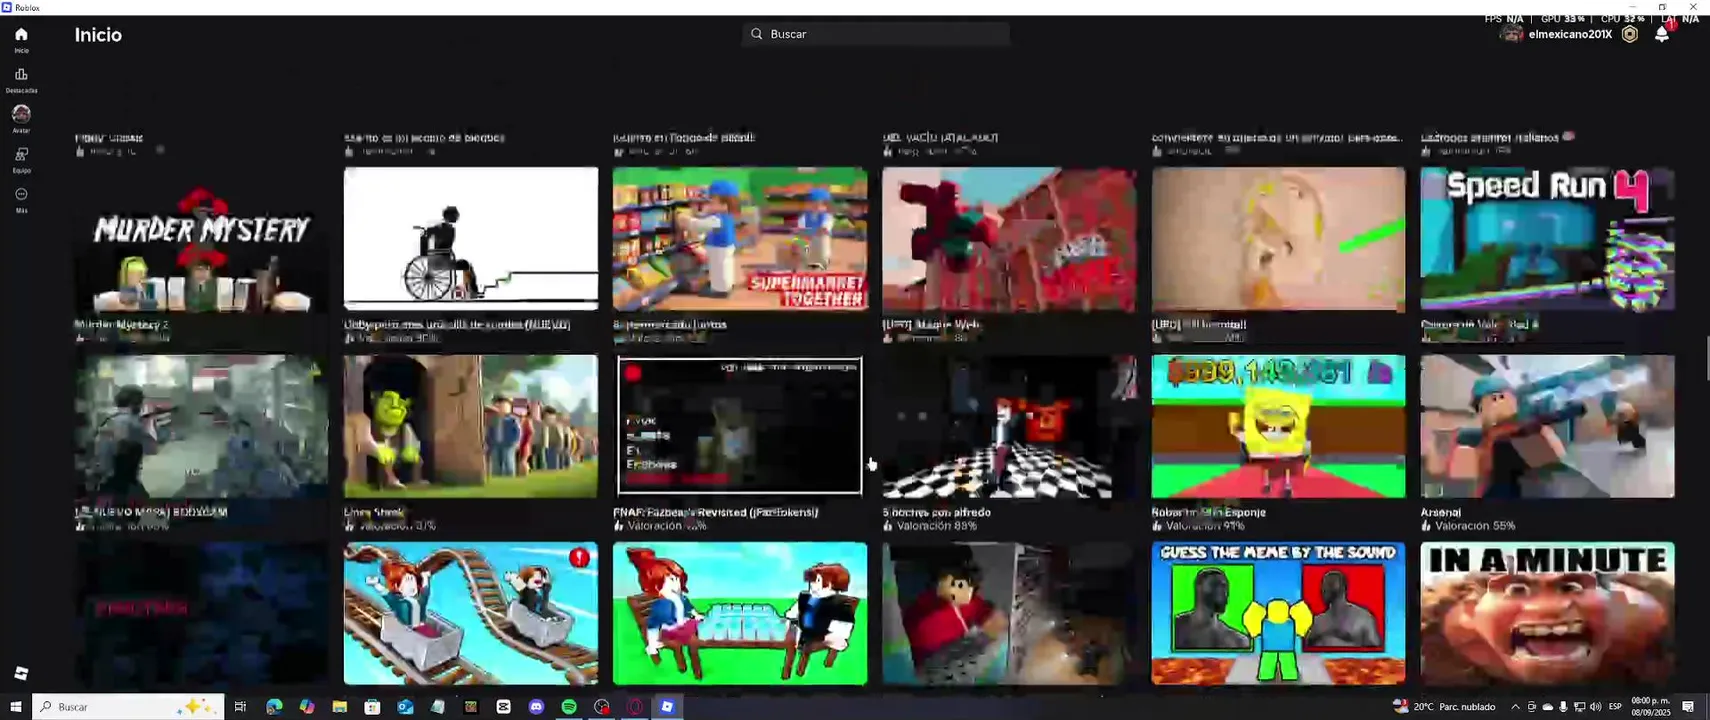The width and height of the screenshot is (1710, 720).
Task: Open the Speed Run 4 game thumbnail
Action: [x=1547, y=239]
